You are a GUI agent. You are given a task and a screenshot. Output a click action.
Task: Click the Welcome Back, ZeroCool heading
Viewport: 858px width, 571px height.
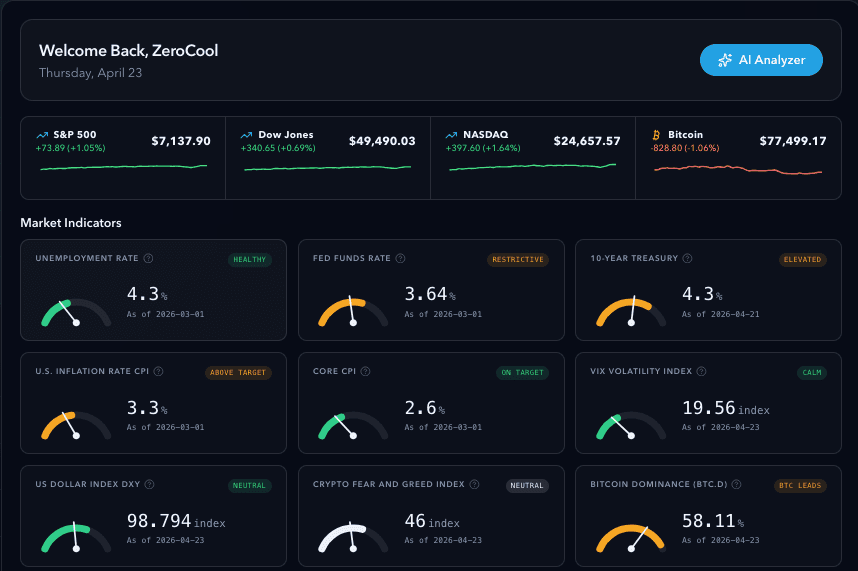click(x=129, y=51)
